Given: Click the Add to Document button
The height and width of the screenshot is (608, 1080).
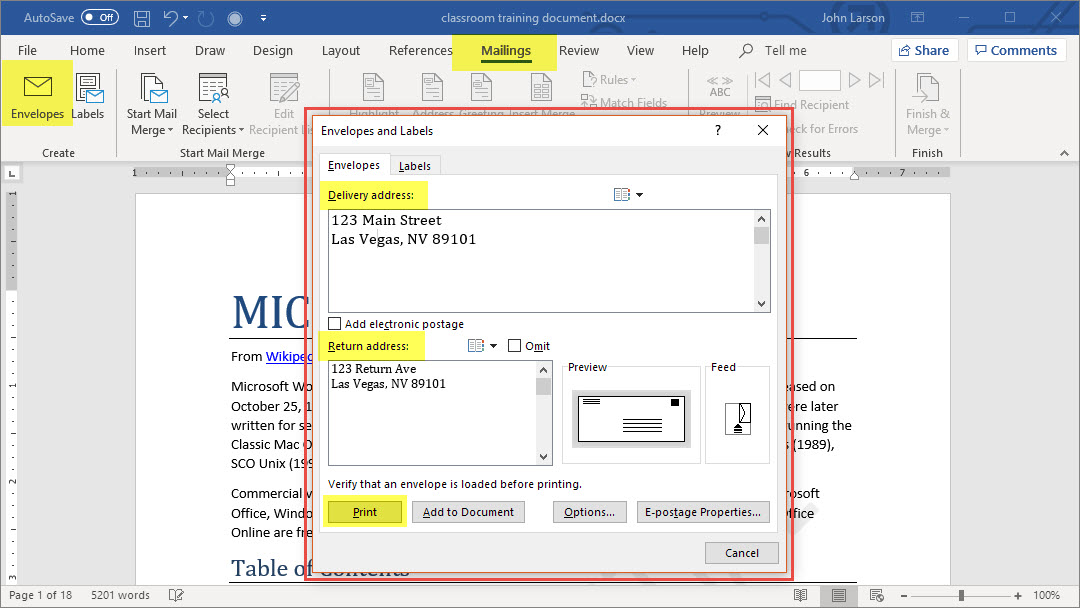Looking at the screenshot, I should pyautogui.click(x=468, y=512).
